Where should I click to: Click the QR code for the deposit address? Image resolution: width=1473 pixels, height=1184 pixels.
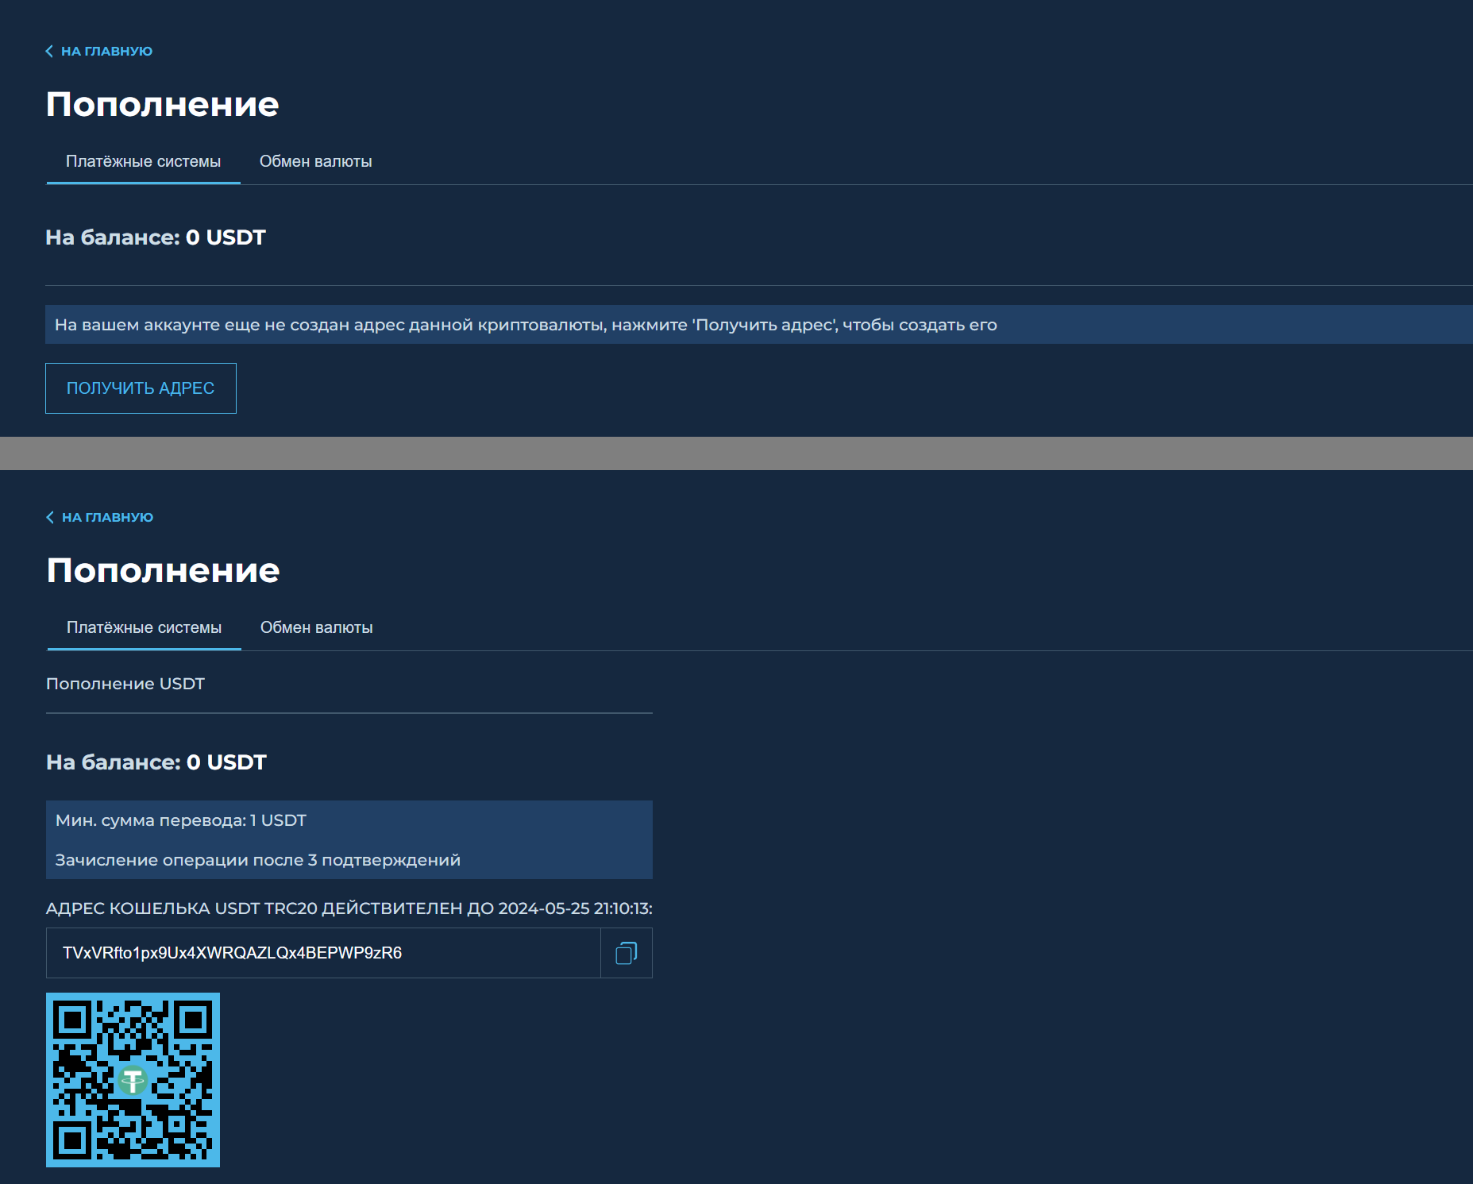(x=133, y=1080)
